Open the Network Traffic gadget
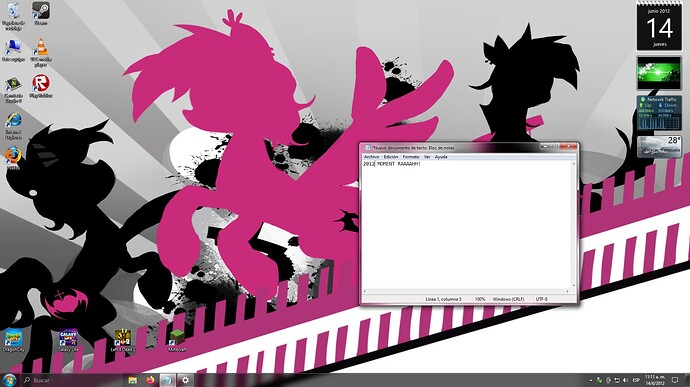The height and width of the screenshot is (387, 690). click(x=659, y=113)
